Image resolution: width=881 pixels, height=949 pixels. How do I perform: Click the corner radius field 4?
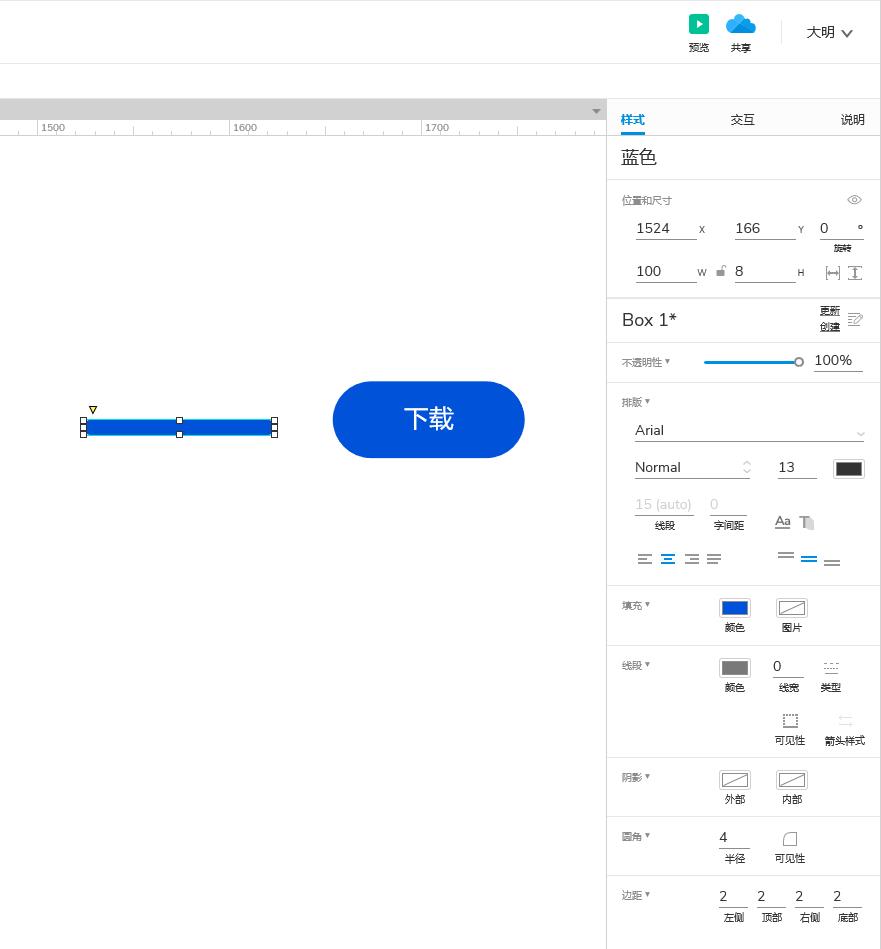[x=734, y=838]
